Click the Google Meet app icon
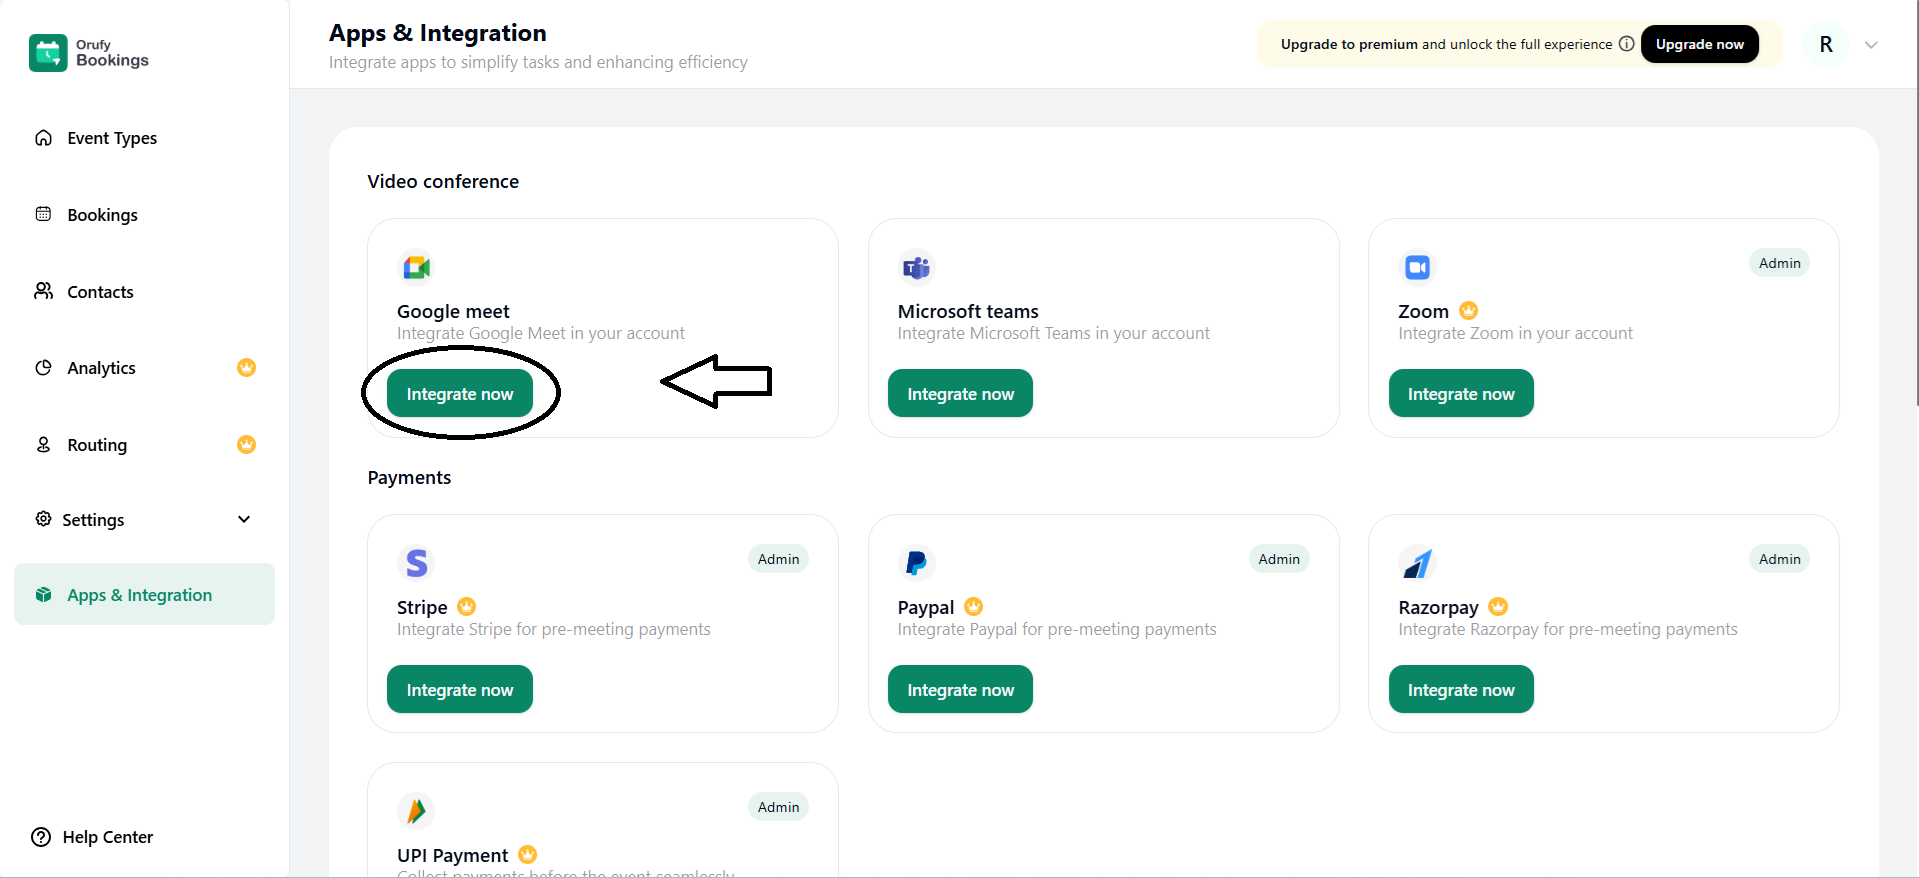Screen dimensions: 1919x878 point(416,267)
